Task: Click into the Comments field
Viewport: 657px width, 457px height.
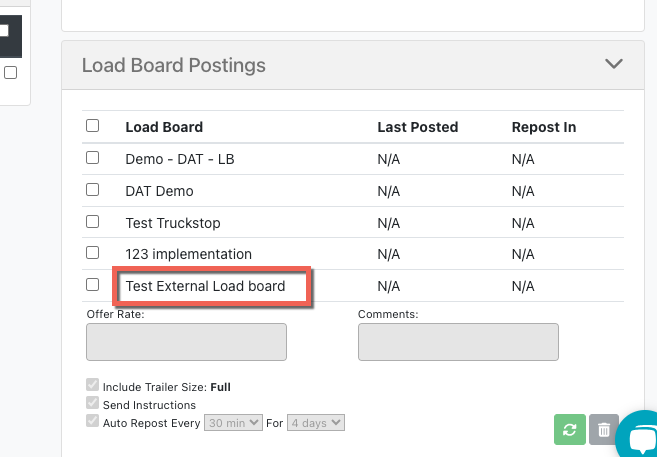Action: pos(458,342)
